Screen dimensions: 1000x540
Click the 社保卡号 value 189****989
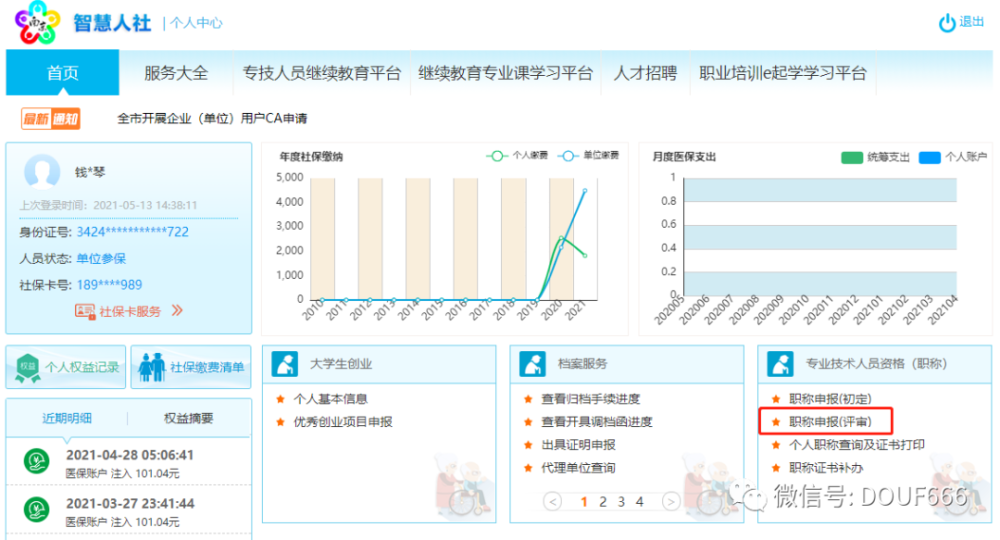tap(110, 285)
